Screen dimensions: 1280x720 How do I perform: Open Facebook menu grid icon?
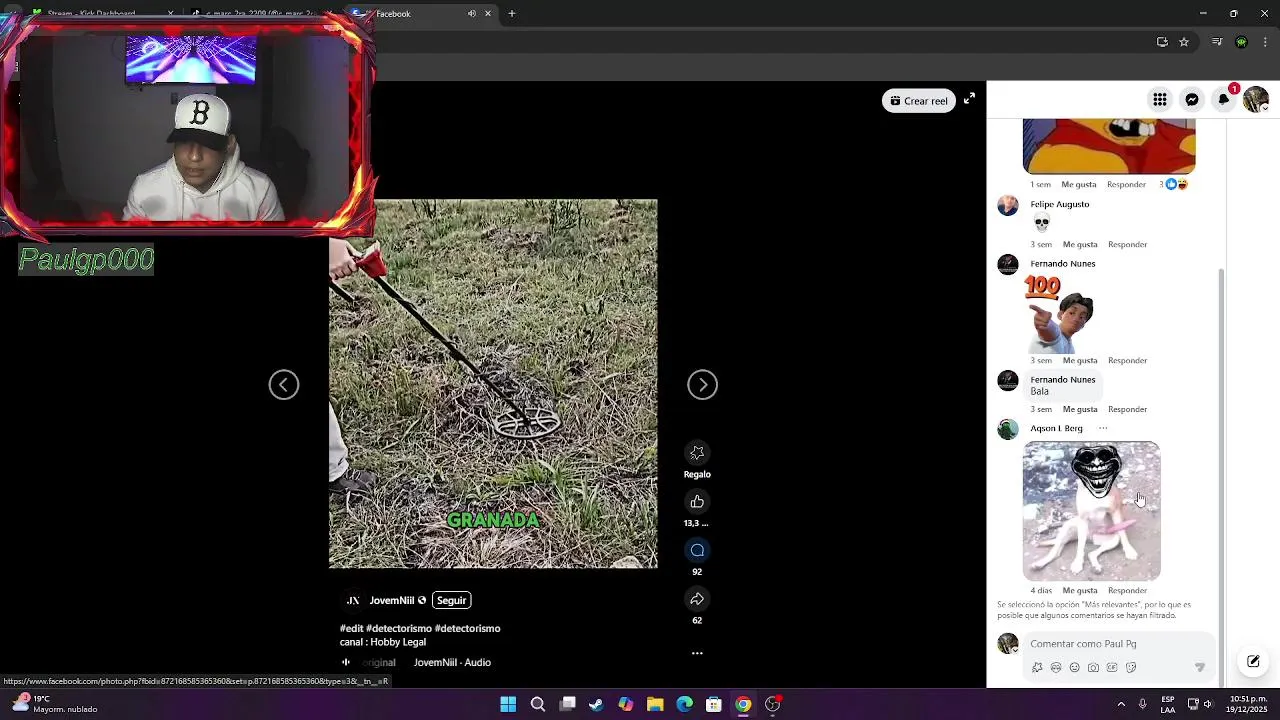pos(1160,99)
